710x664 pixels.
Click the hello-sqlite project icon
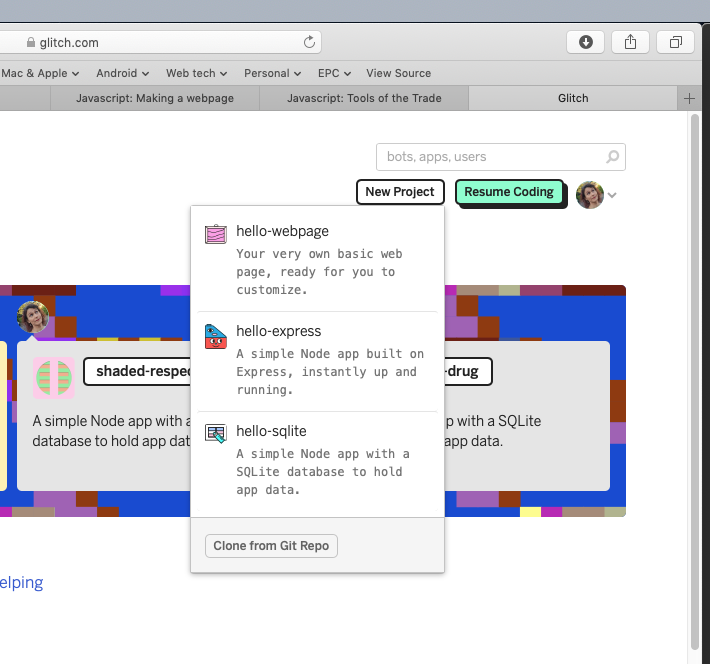click(216, 434)
